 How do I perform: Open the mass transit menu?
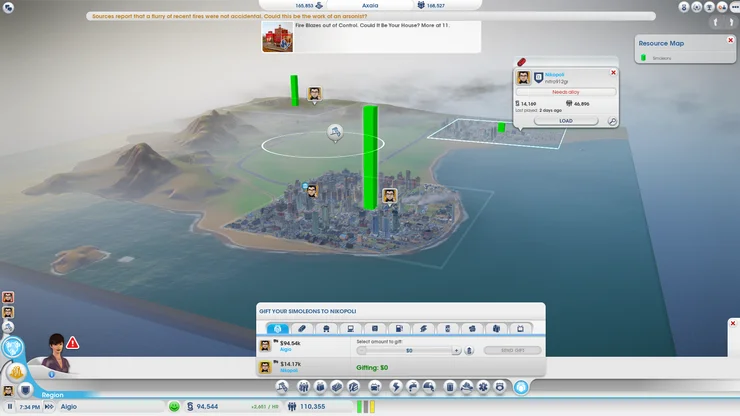375,387
